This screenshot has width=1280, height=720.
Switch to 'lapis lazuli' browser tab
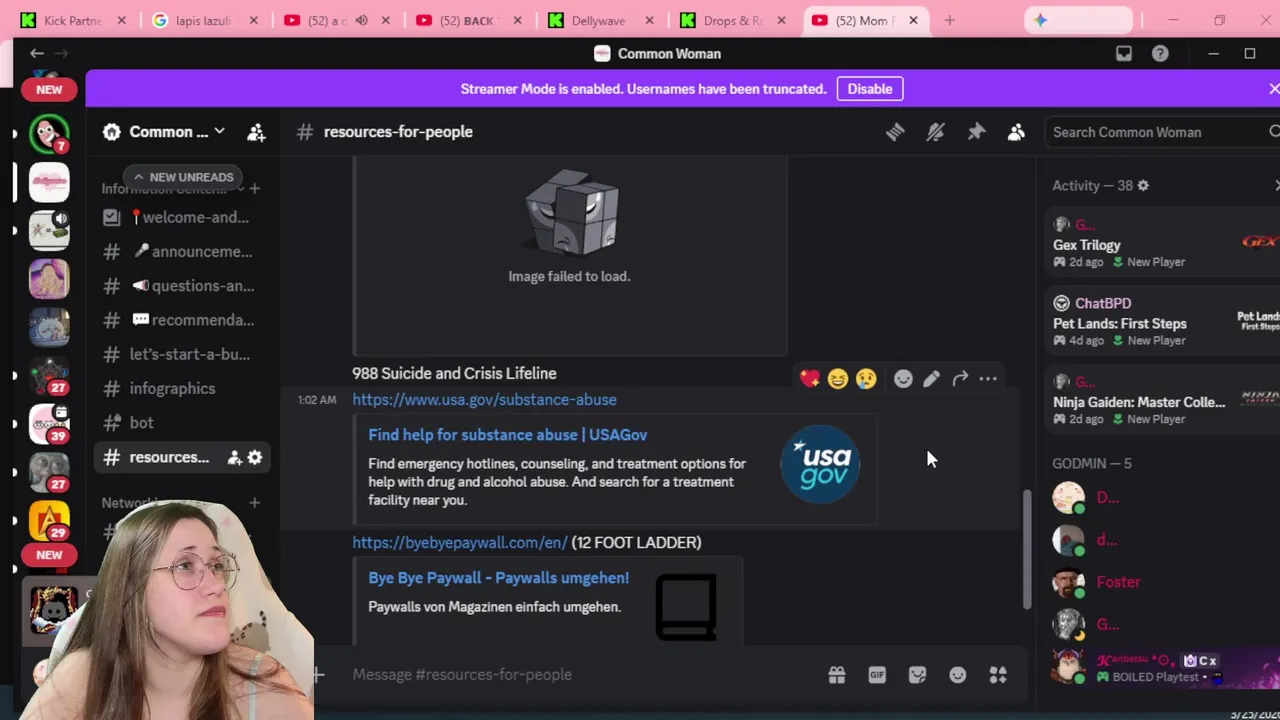pyautogui.click(x=203, y=20)
